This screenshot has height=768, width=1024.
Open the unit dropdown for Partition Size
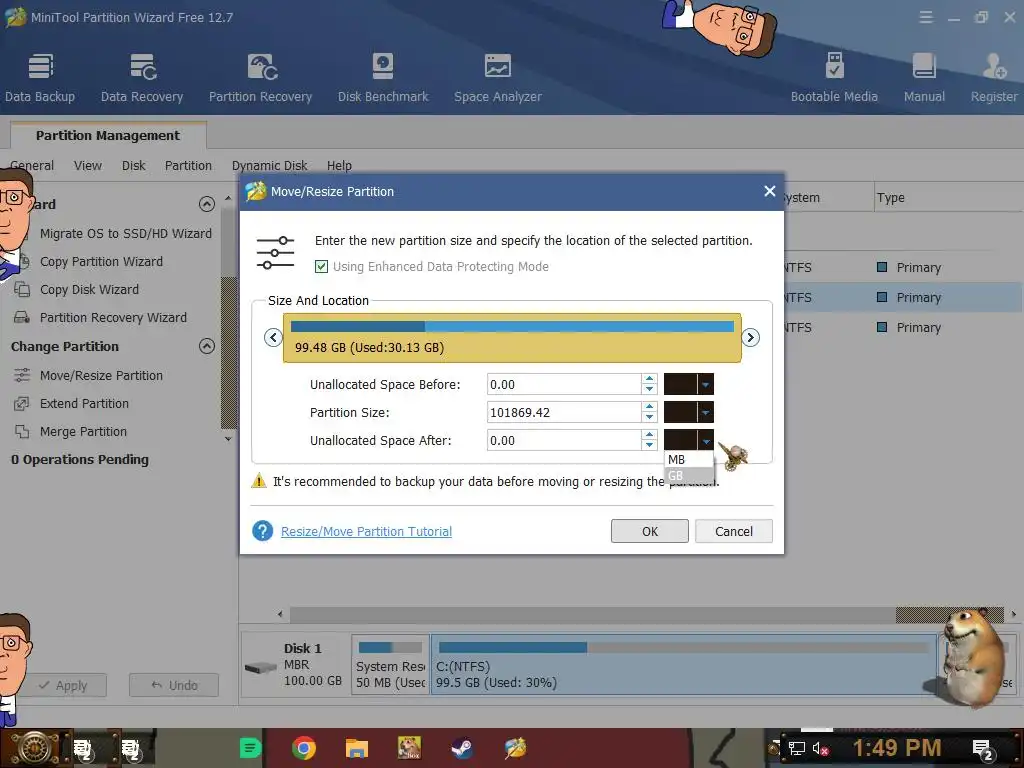click(705, 413)
